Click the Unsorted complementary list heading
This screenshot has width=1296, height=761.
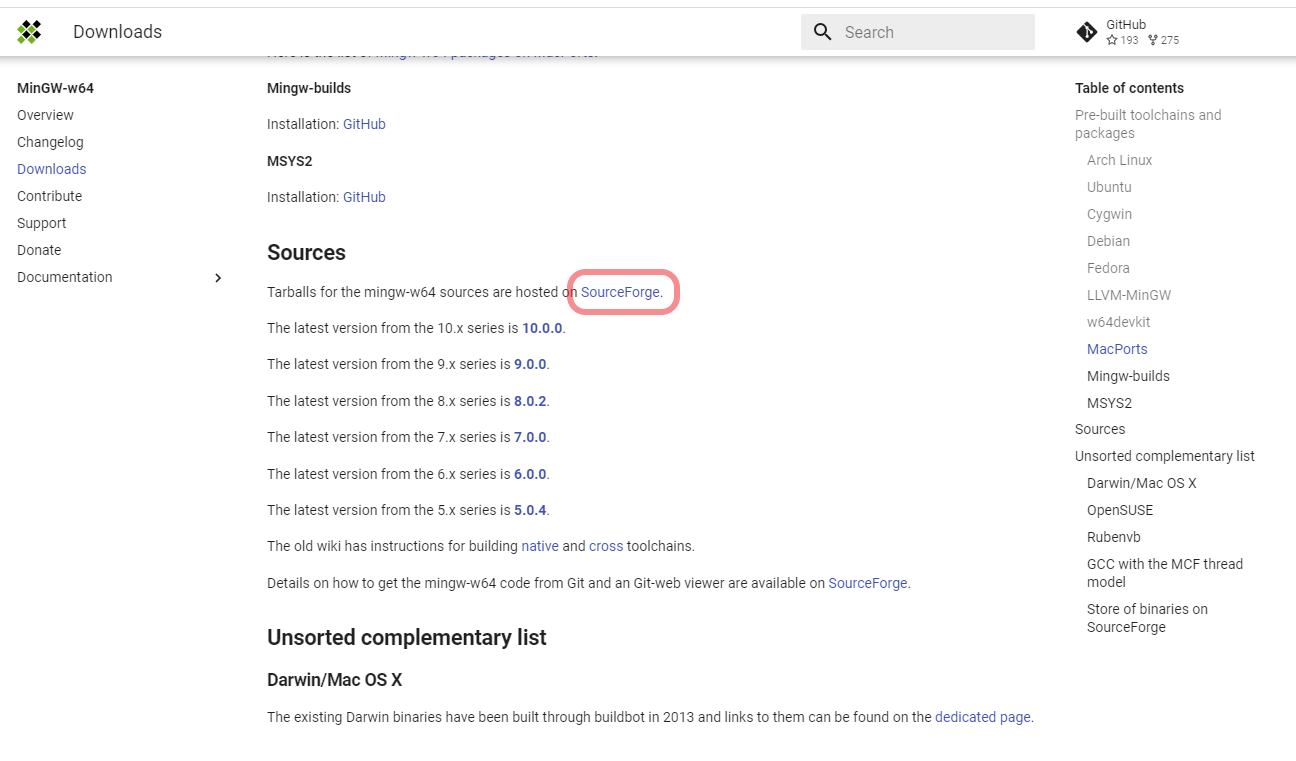click(x=406, y=638)
